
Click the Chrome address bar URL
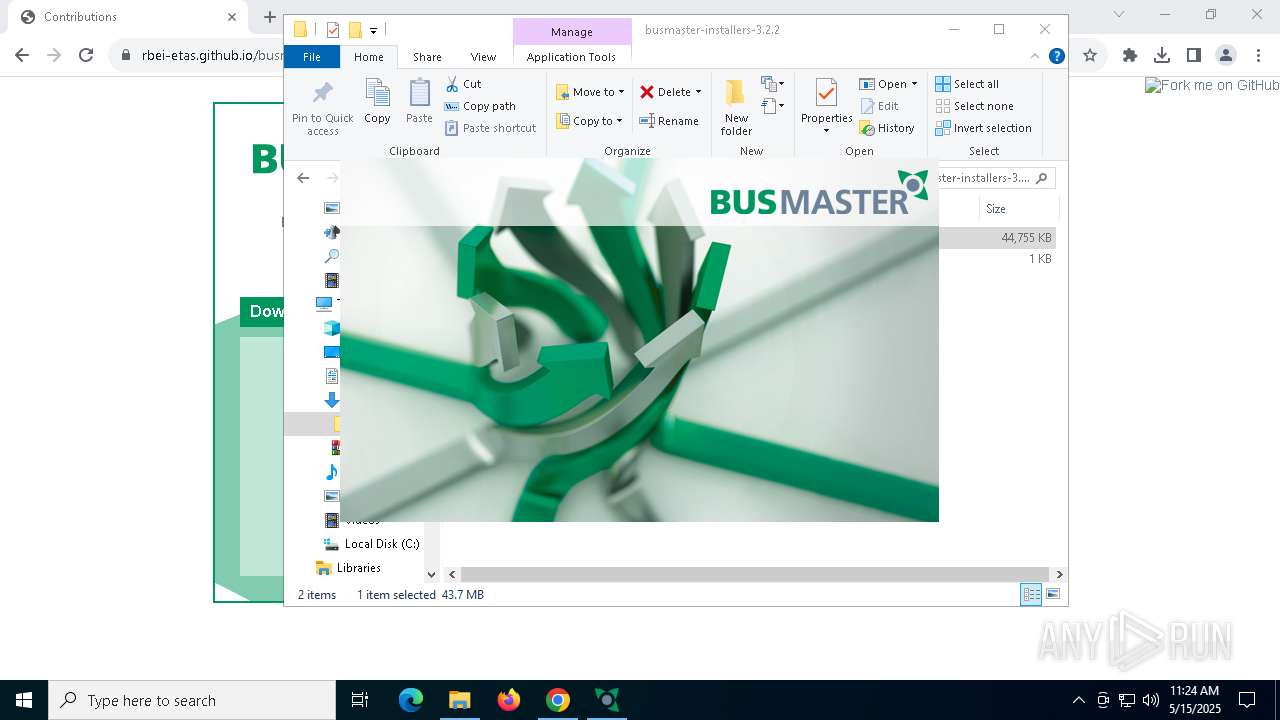tap(213, 56)
